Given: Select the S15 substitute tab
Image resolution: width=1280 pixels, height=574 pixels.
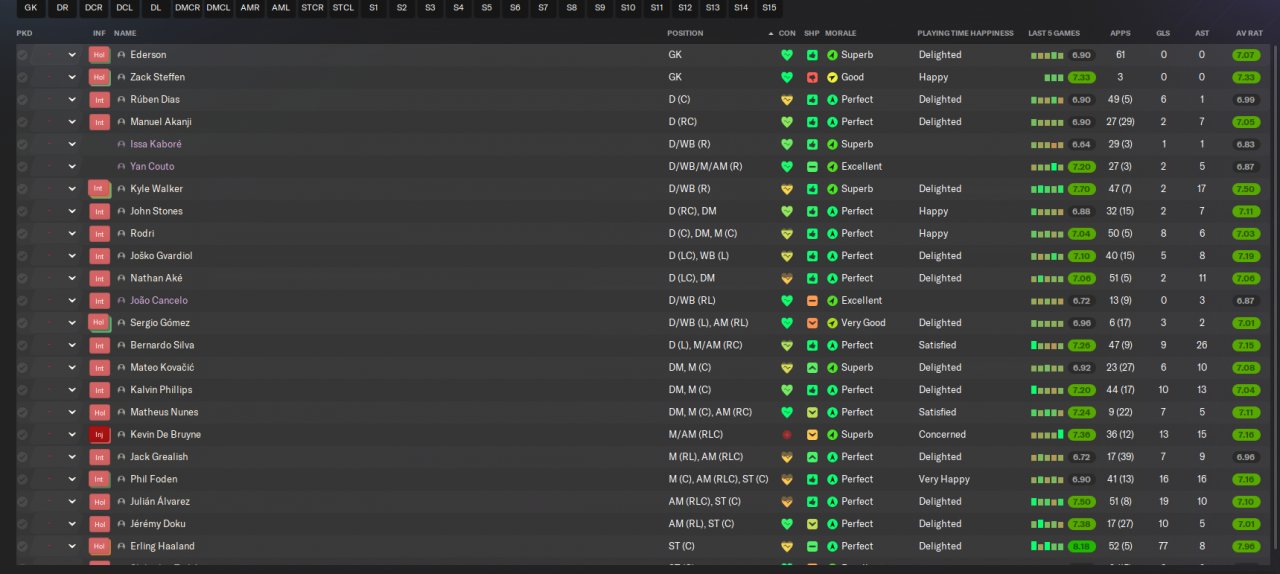Looking at the screenshot, I should [769, 8].
